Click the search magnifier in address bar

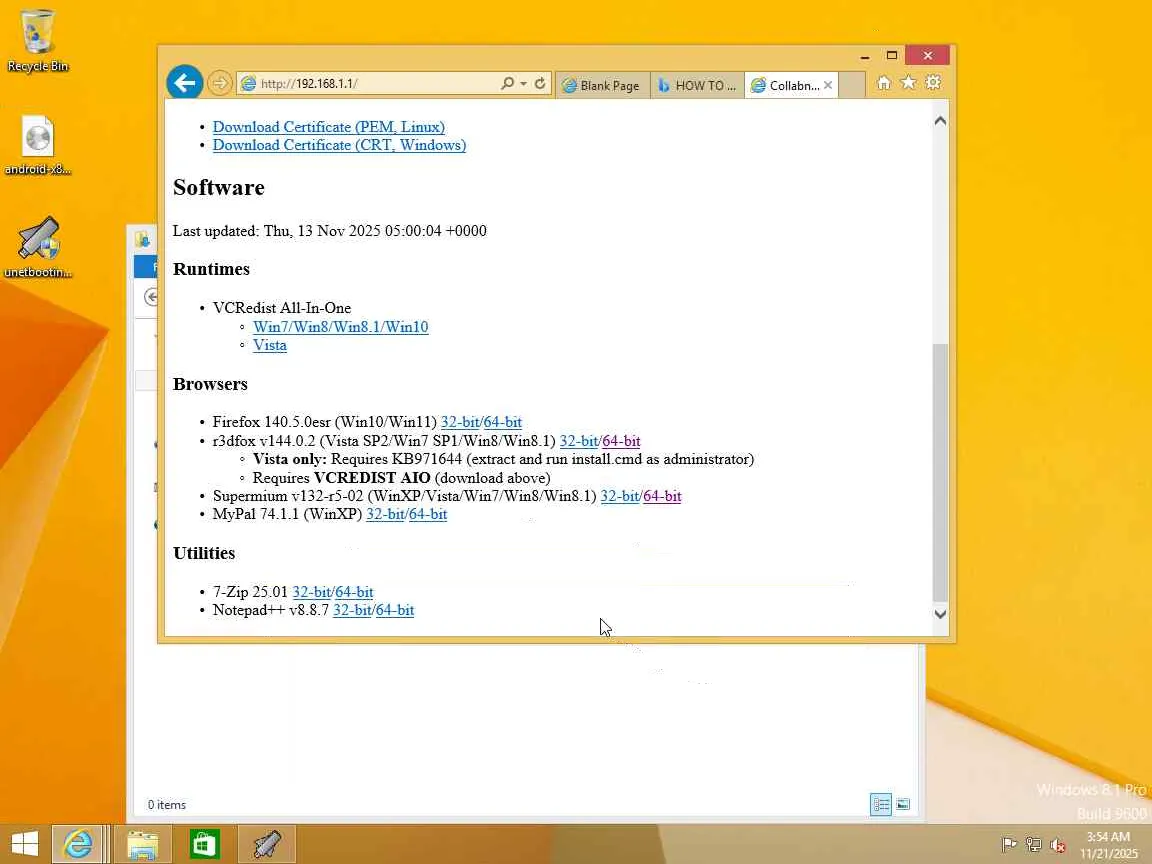pyautogui.click(x=507, y=83)
